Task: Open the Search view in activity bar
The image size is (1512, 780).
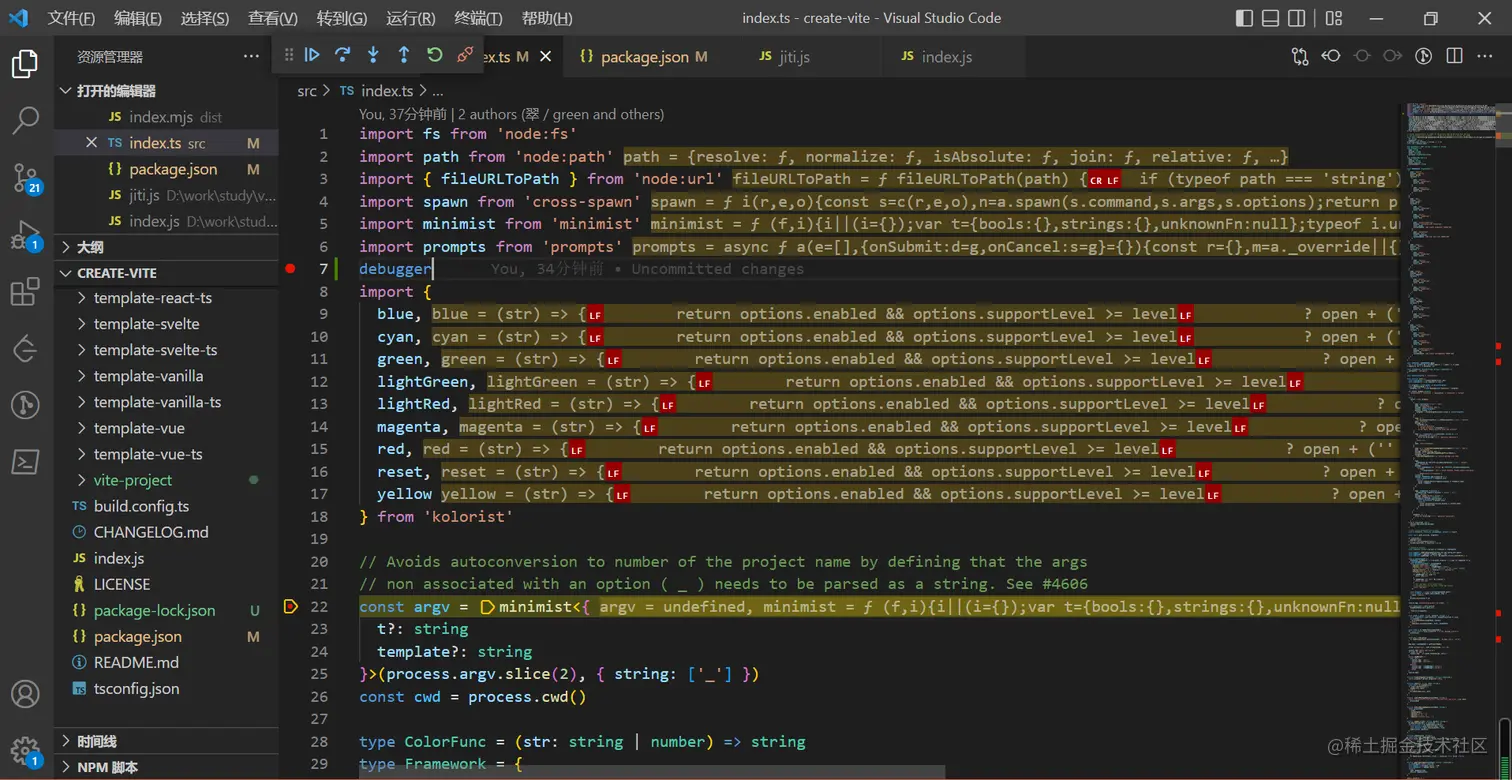Action: click(x=25, y=121)
